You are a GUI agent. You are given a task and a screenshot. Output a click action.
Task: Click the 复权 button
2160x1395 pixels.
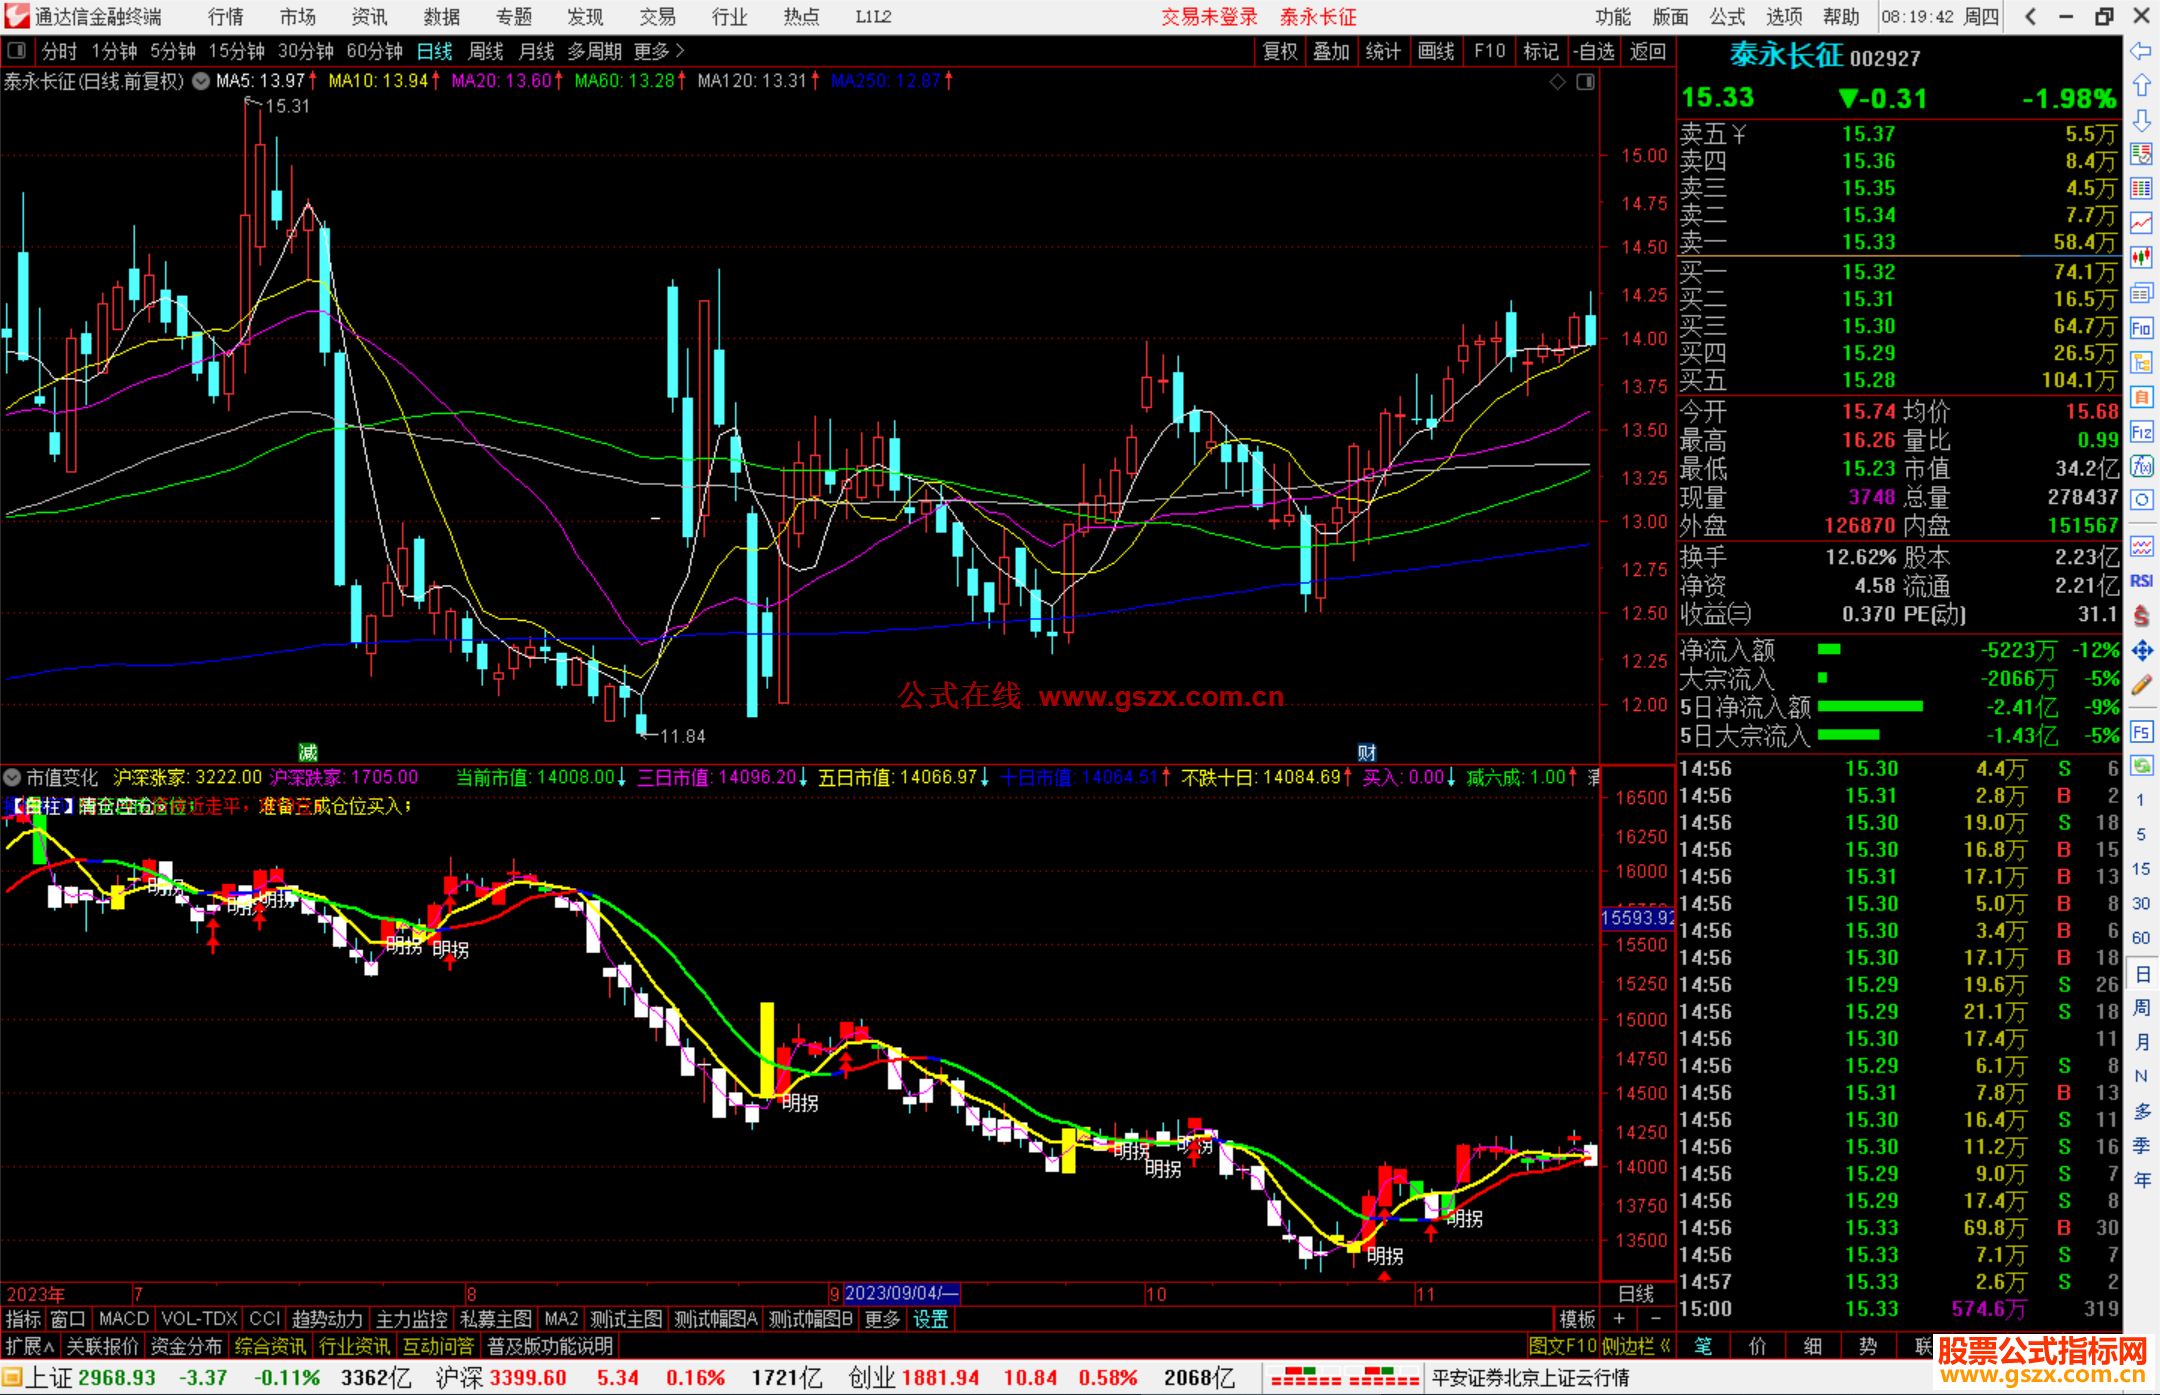coord(1280,51)
